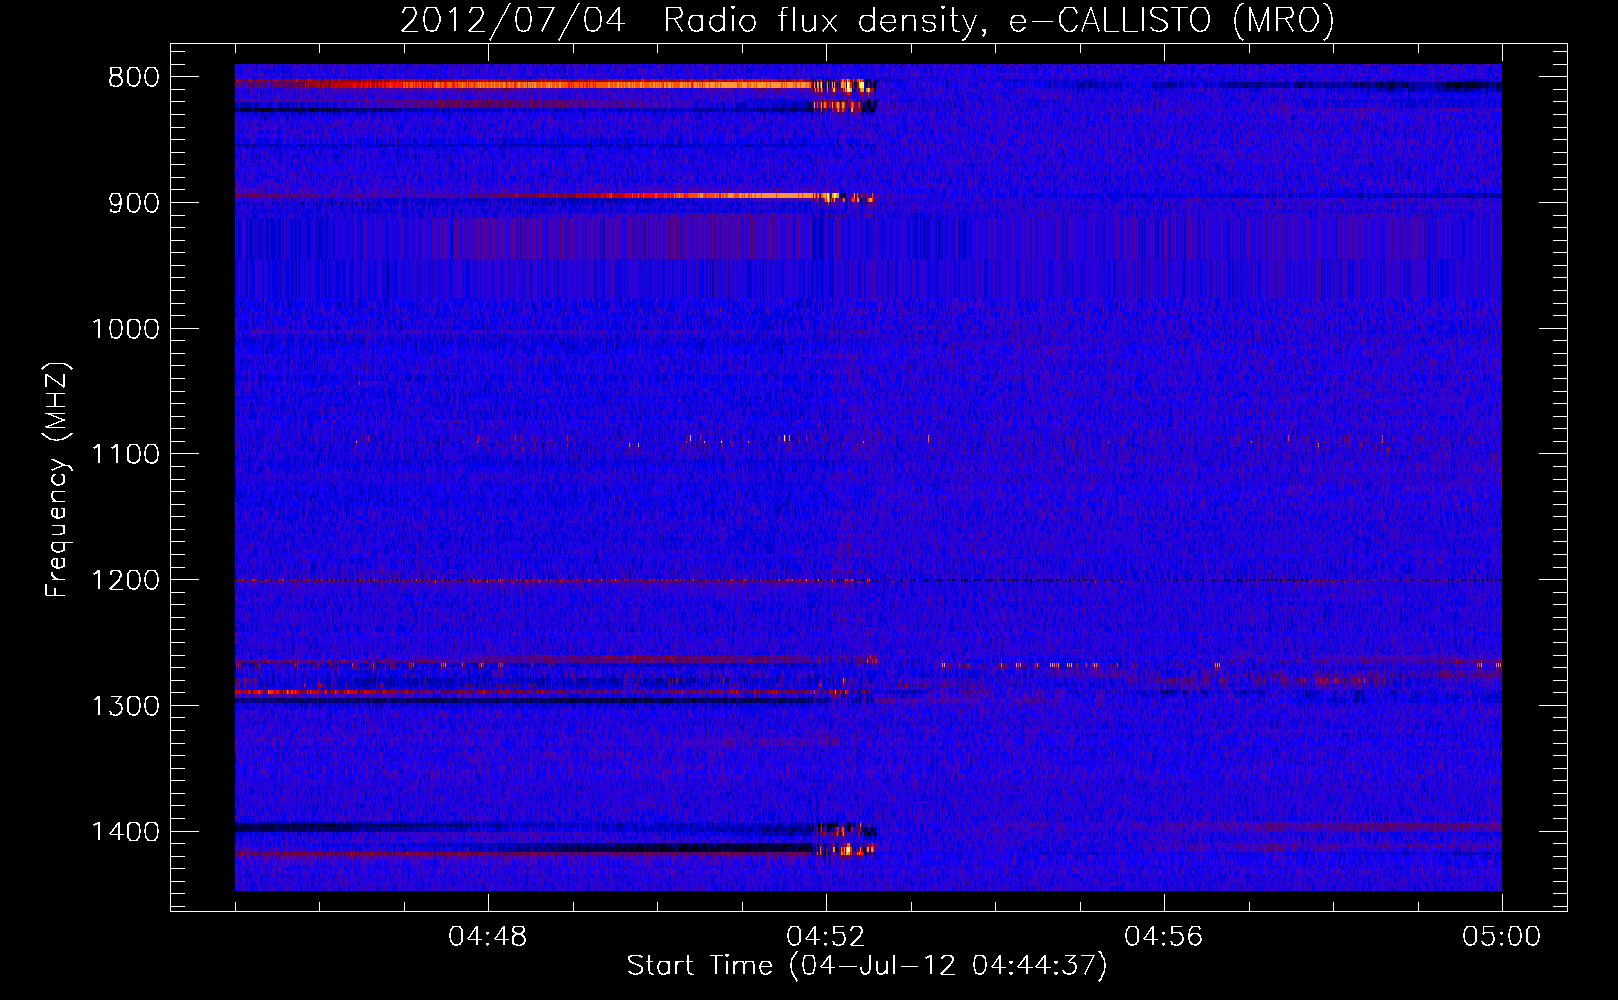This screenshot has height=1000, width=1618.
Task: Click the plot title mentioning e-CALLISTO (MRO)
Action: [x=867, y=21]
